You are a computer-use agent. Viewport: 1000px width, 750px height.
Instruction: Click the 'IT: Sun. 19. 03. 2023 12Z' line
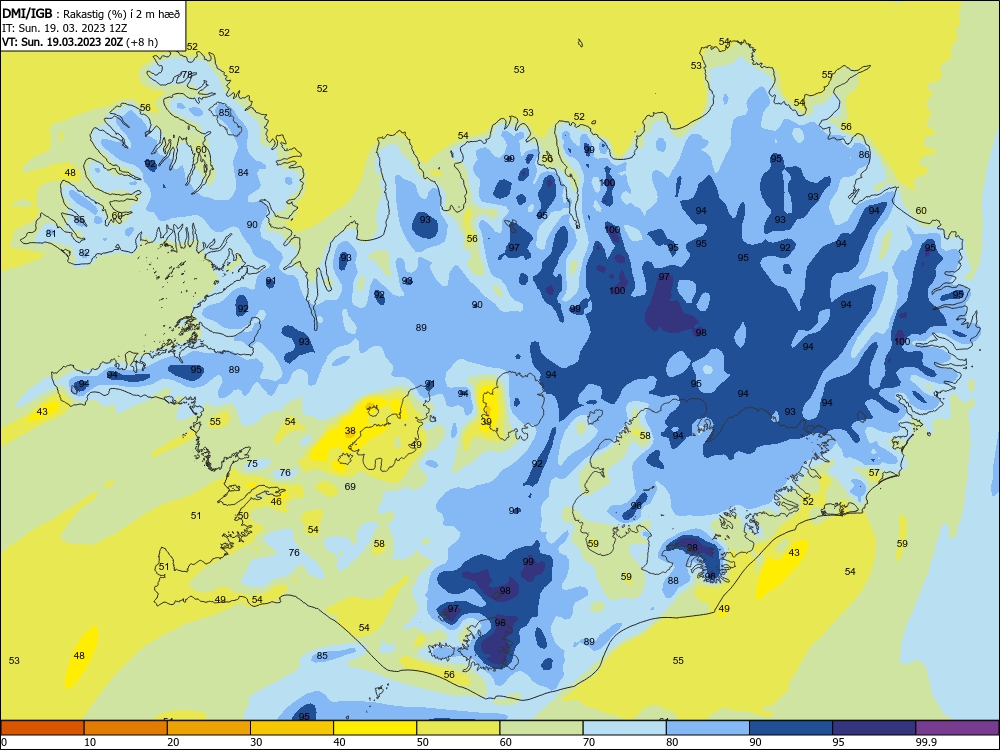pyautogui.click(x=64, y=28)
